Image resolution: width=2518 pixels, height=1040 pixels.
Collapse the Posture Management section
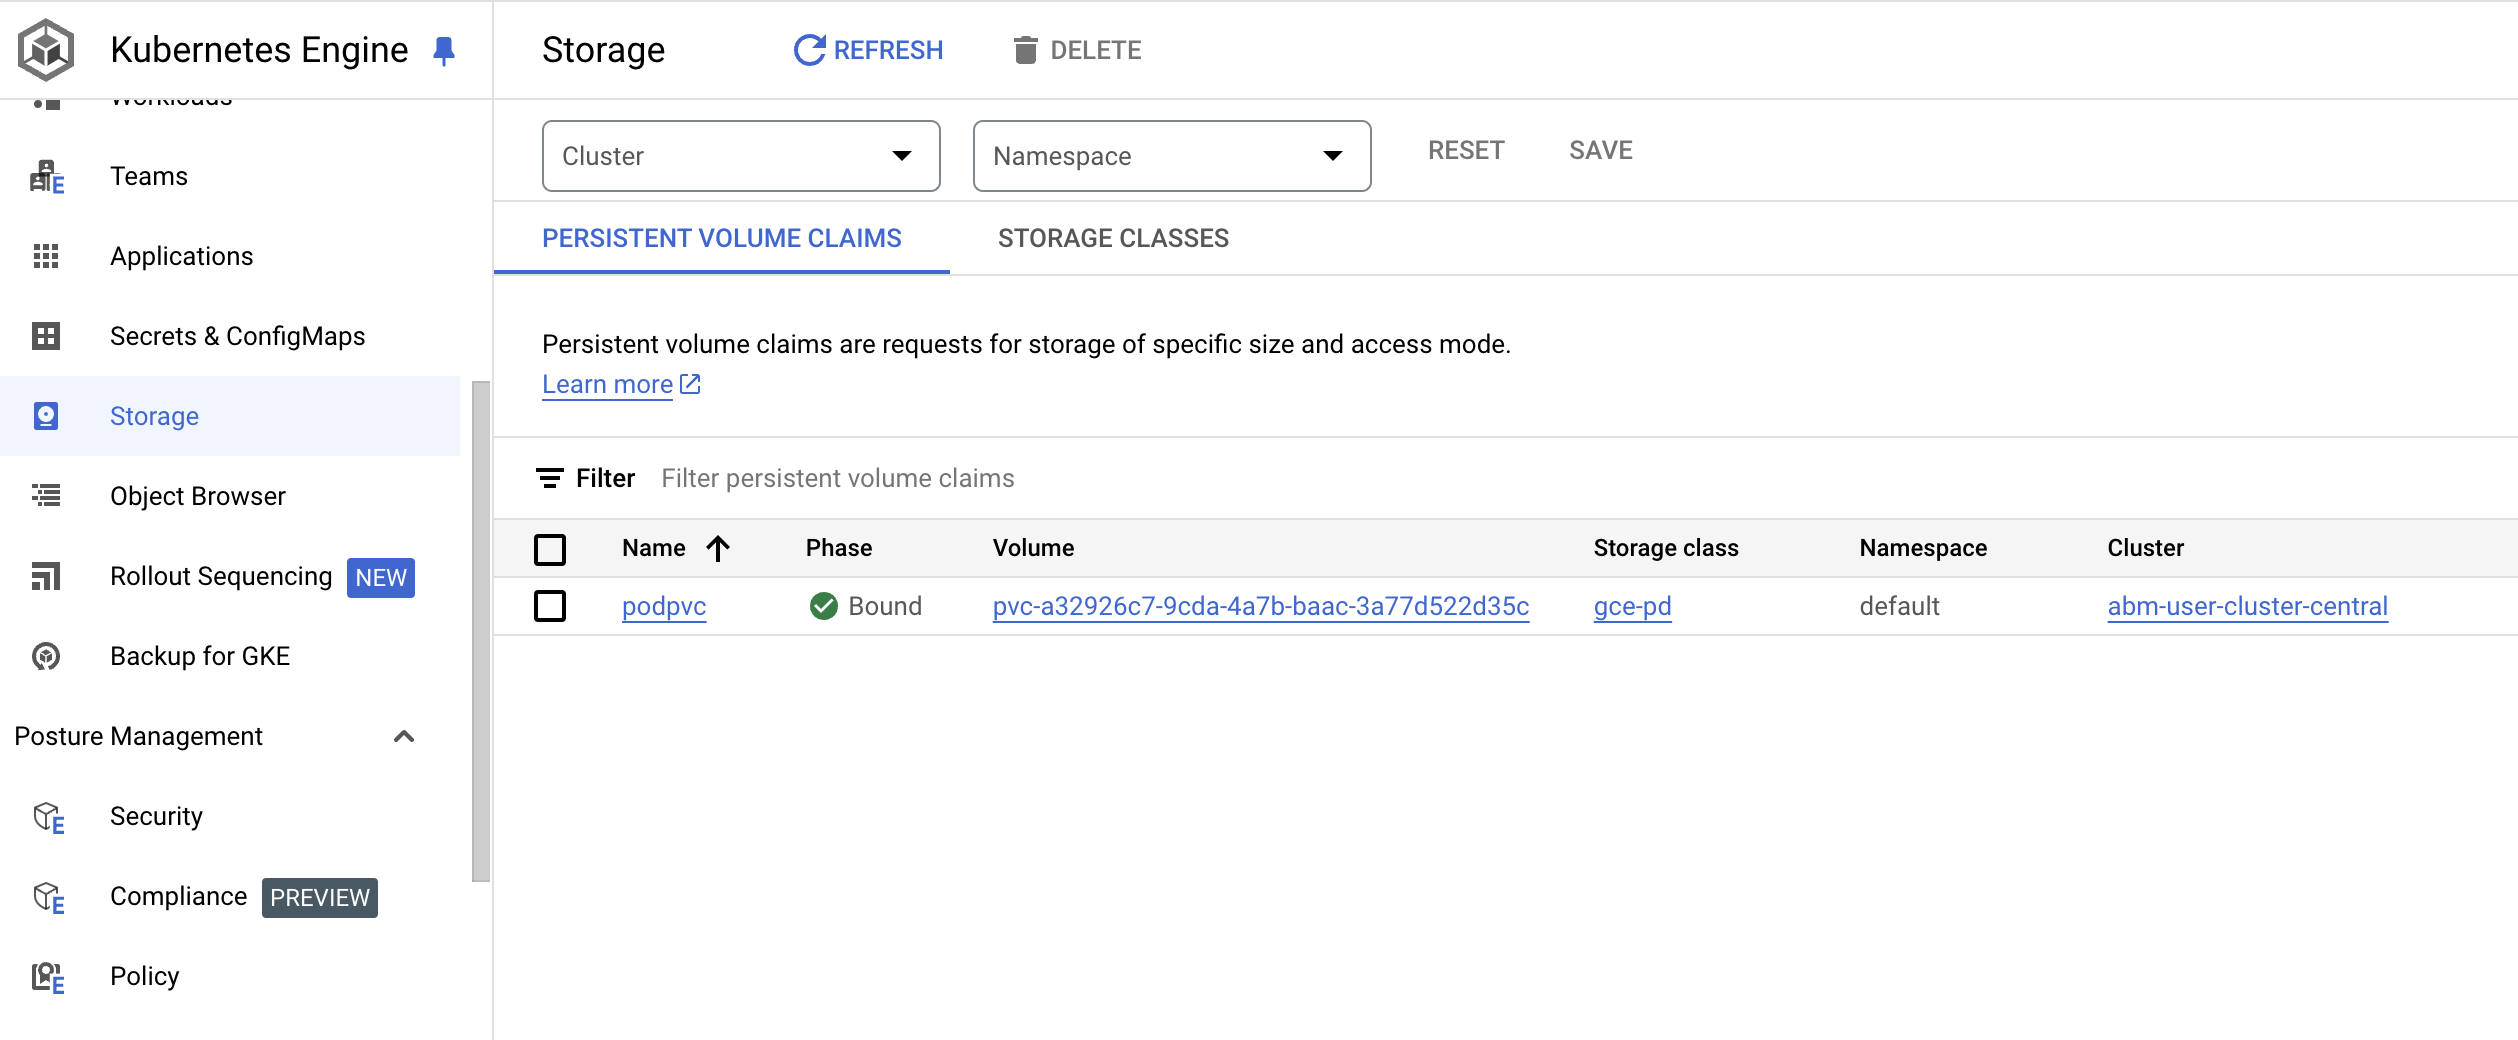[x=404, y=737]
